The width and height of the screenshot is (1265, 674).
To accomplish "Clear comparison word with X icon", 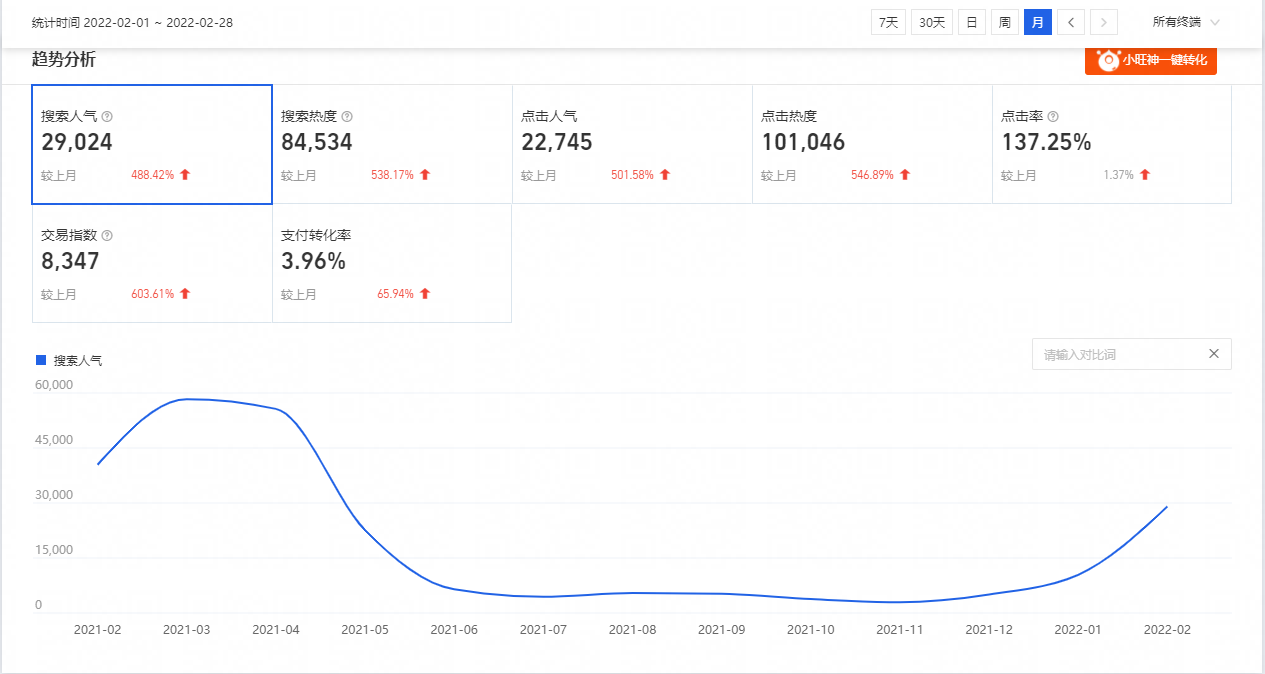I will click(x=1214, y=354).
